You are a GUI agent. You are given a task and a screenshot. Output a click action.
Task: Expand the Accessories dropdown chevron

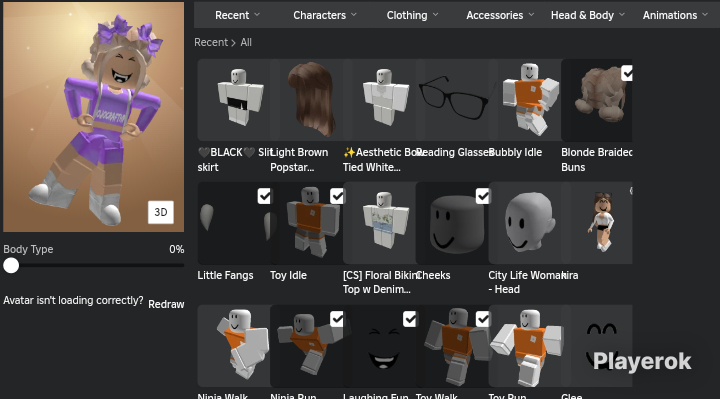pyautogui.click(x=531, y=15)
